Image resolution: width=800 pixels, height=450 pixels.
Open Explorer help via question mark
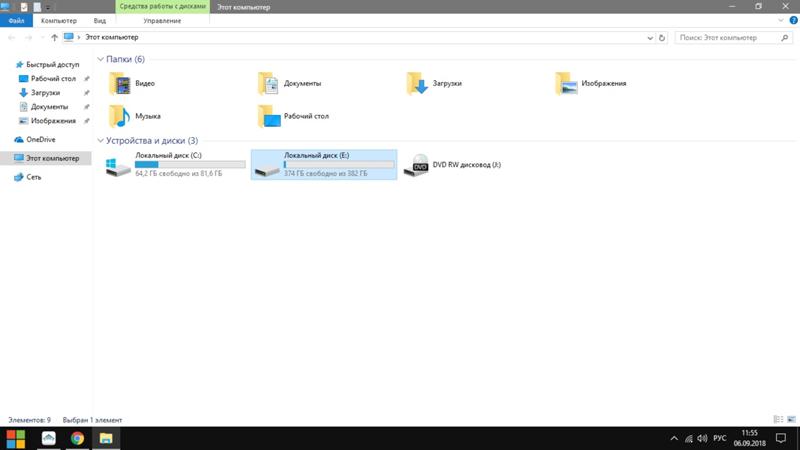coord(793,20)
